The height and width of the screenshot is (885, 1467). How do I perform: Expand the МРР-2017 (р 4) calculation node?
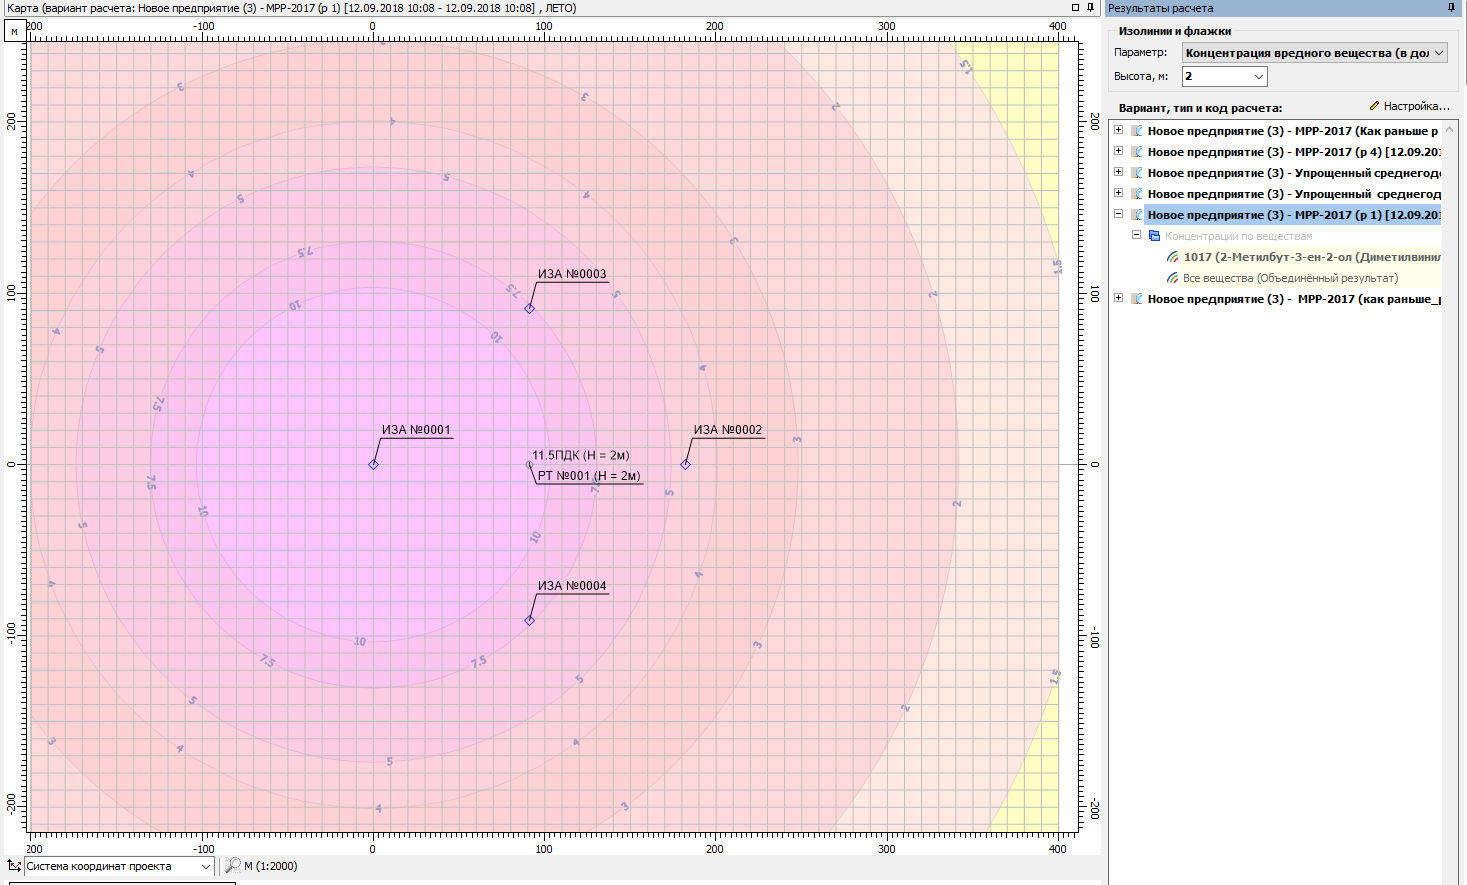1118,151
